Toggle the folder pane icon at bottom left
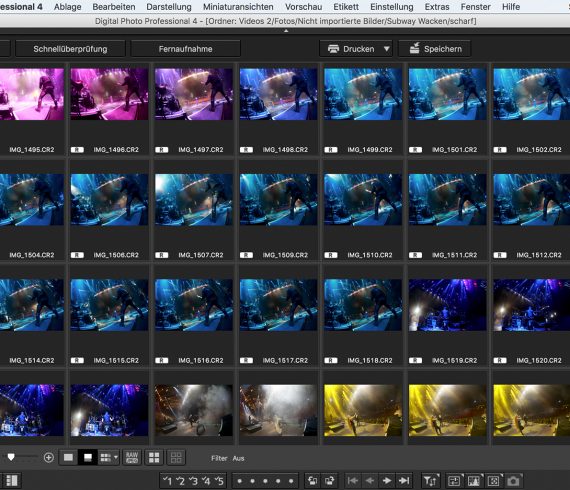 coord(12,481)
